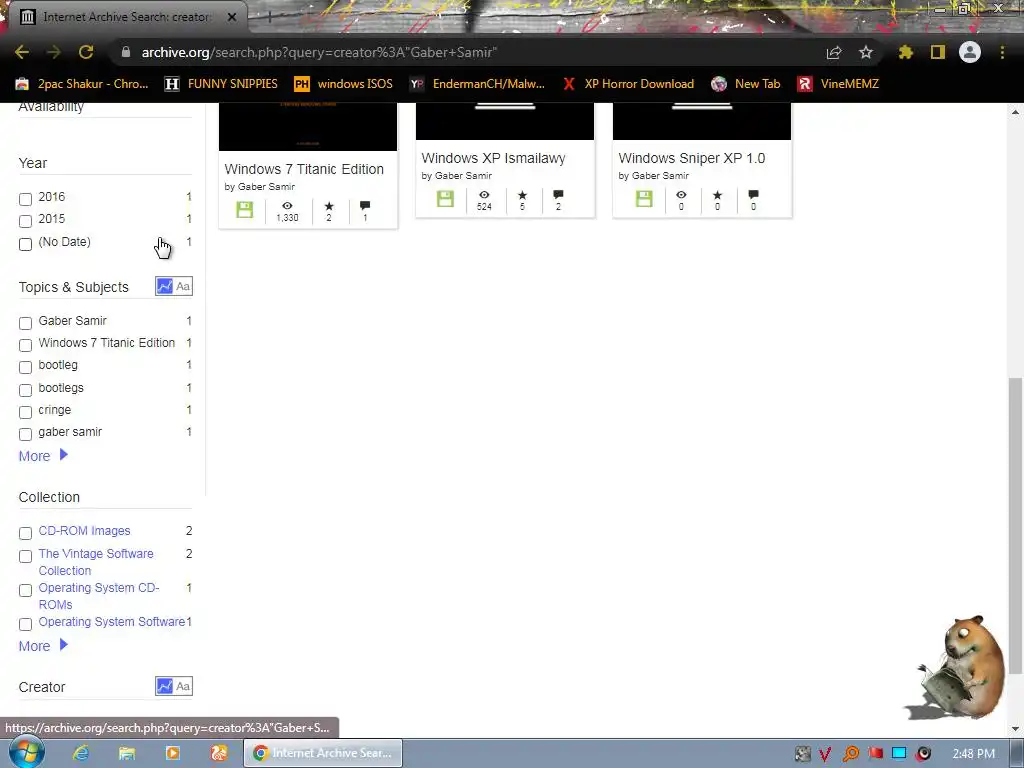Image resolution: width=1024 pixels, height=768 pixels.
Task: Click software floppy icon on Windows Sniper XP 1.0
Action: click(x=644, y=199)
